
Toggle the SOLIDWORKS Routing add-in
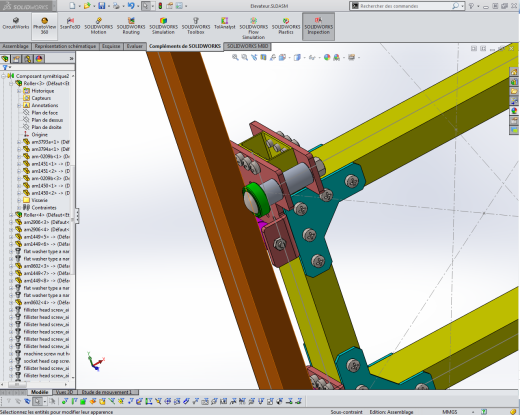[x=131, y=26]
